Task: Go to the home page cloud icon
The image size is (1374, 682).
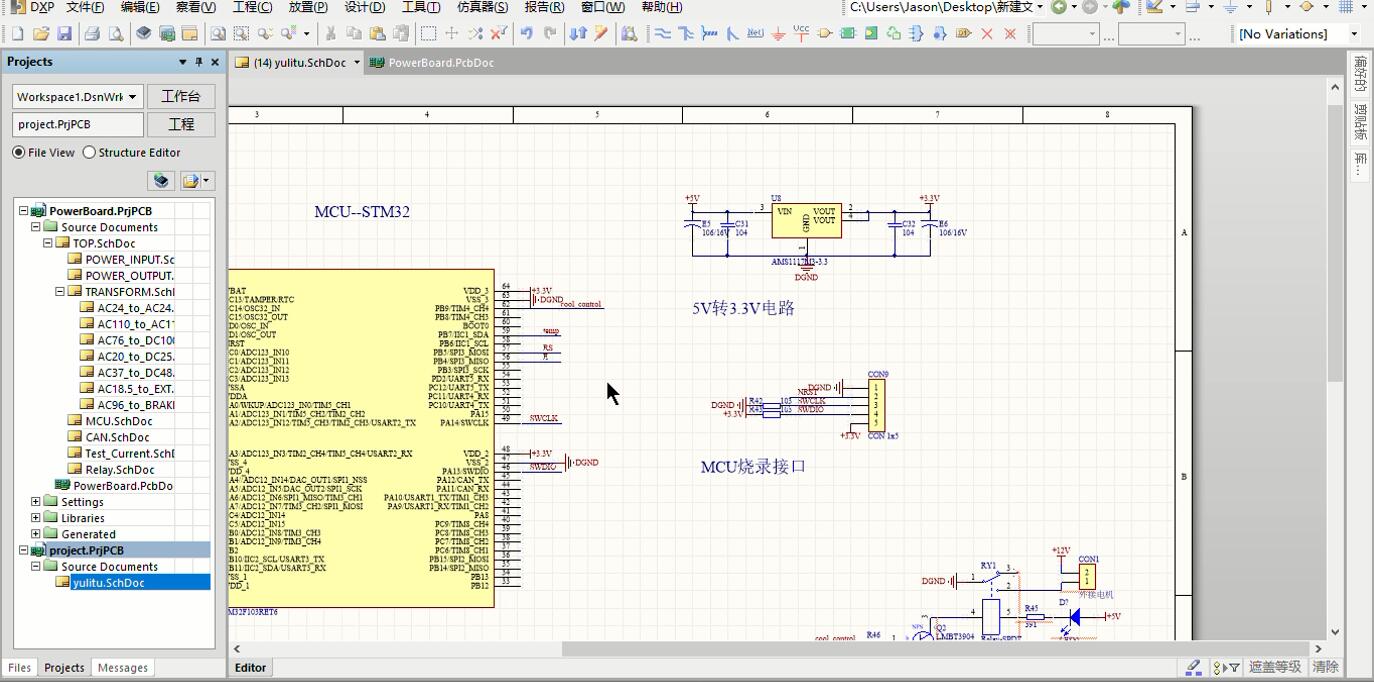Action: pos(1122,7)
